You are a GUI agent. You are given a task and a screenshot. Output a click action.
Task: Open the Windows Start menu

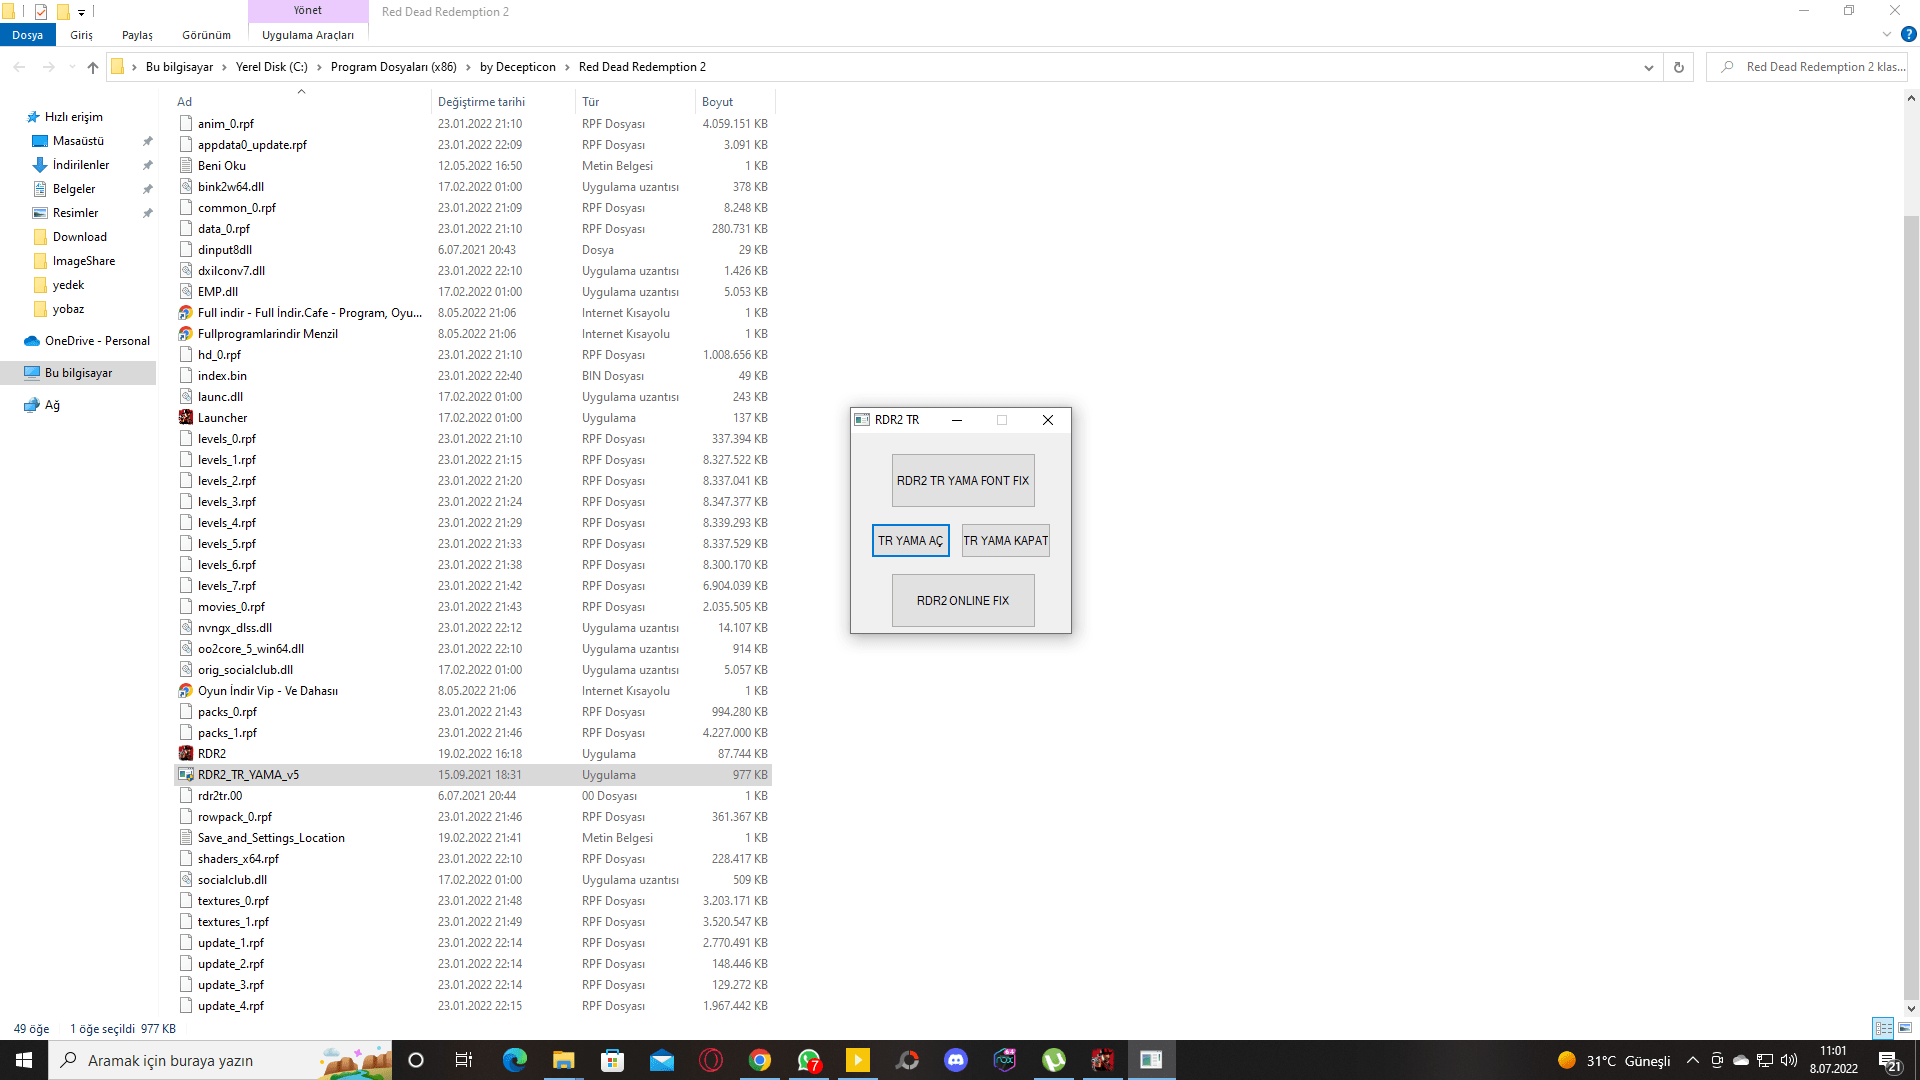pos(24,1060)
